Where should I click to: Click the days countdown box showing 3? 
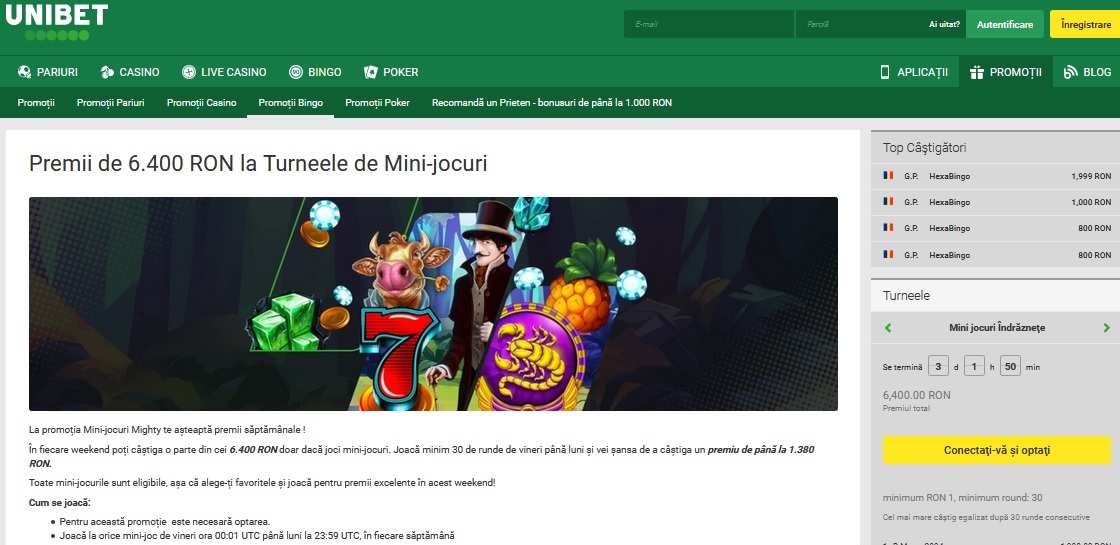938,366
